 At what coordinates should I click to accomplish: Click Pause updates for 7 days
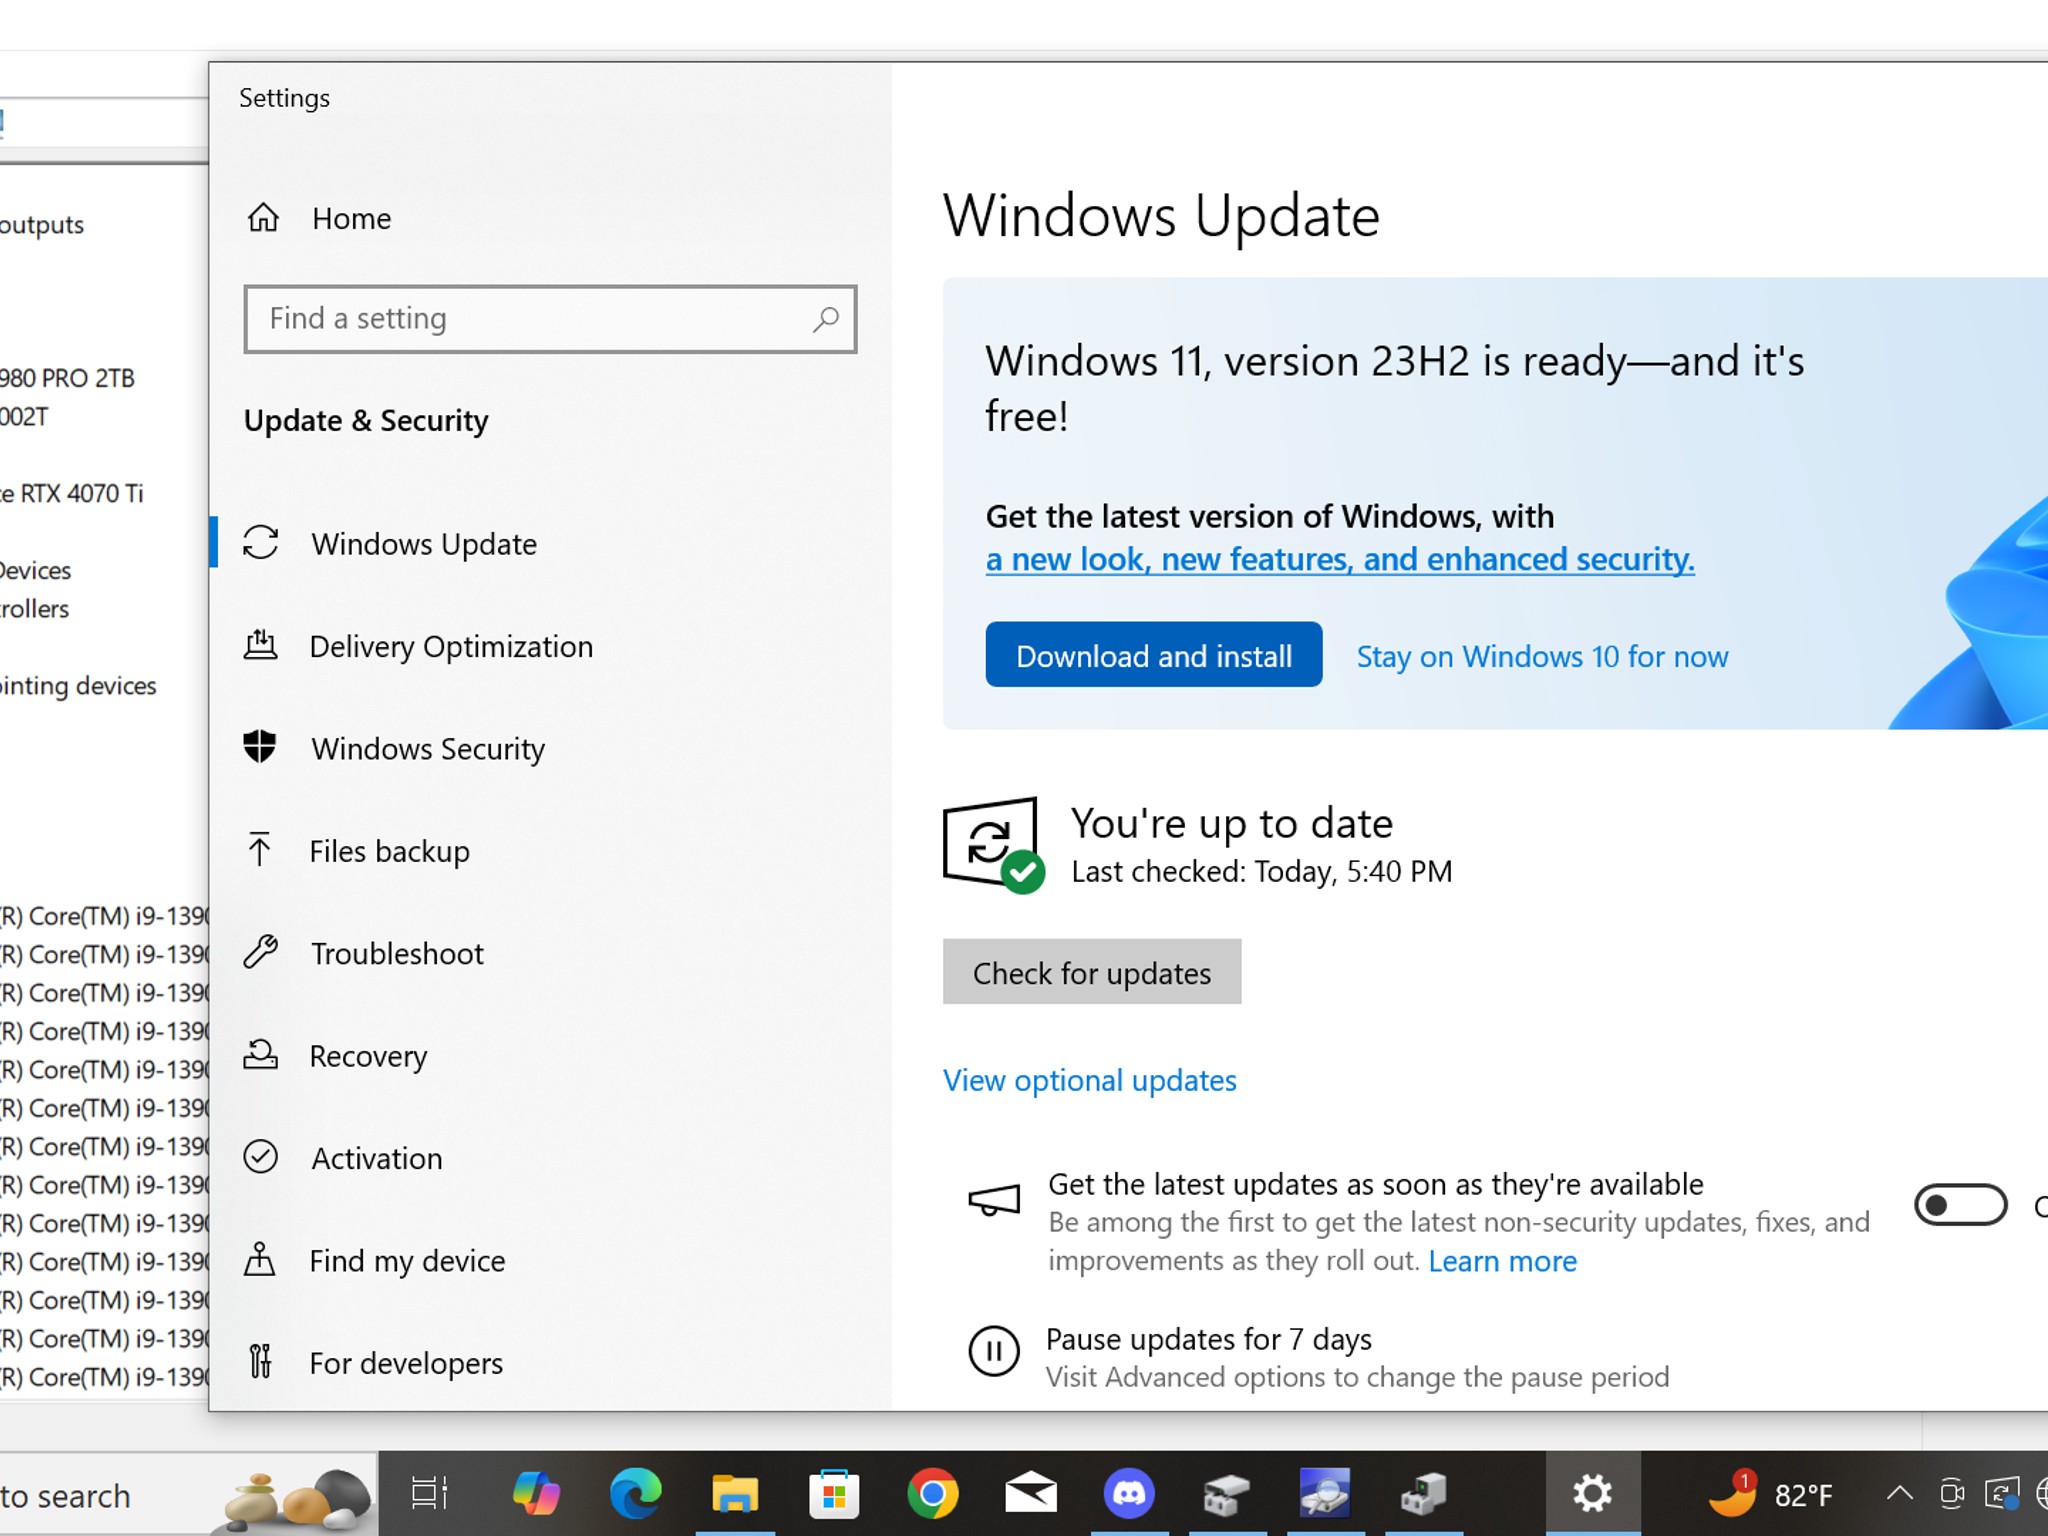1209,1339
